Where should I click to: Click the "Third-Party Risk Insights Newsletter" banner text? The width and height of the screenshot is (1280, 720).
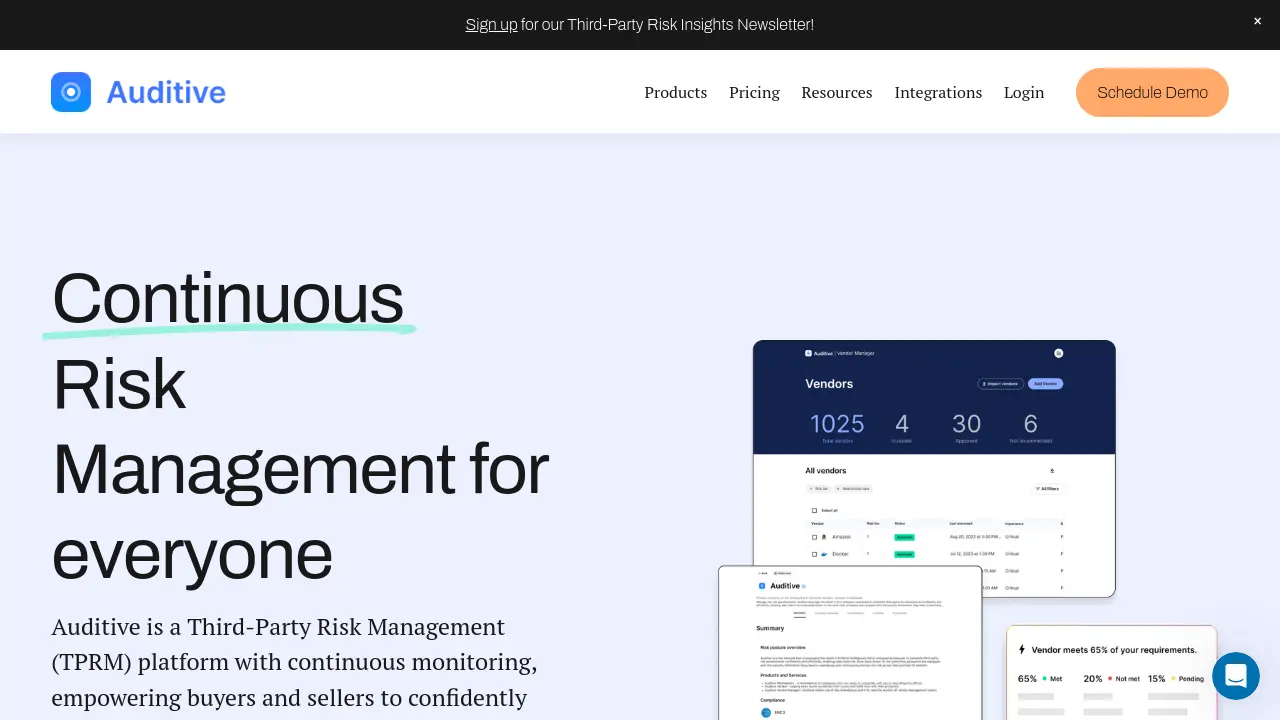(690, 24)
